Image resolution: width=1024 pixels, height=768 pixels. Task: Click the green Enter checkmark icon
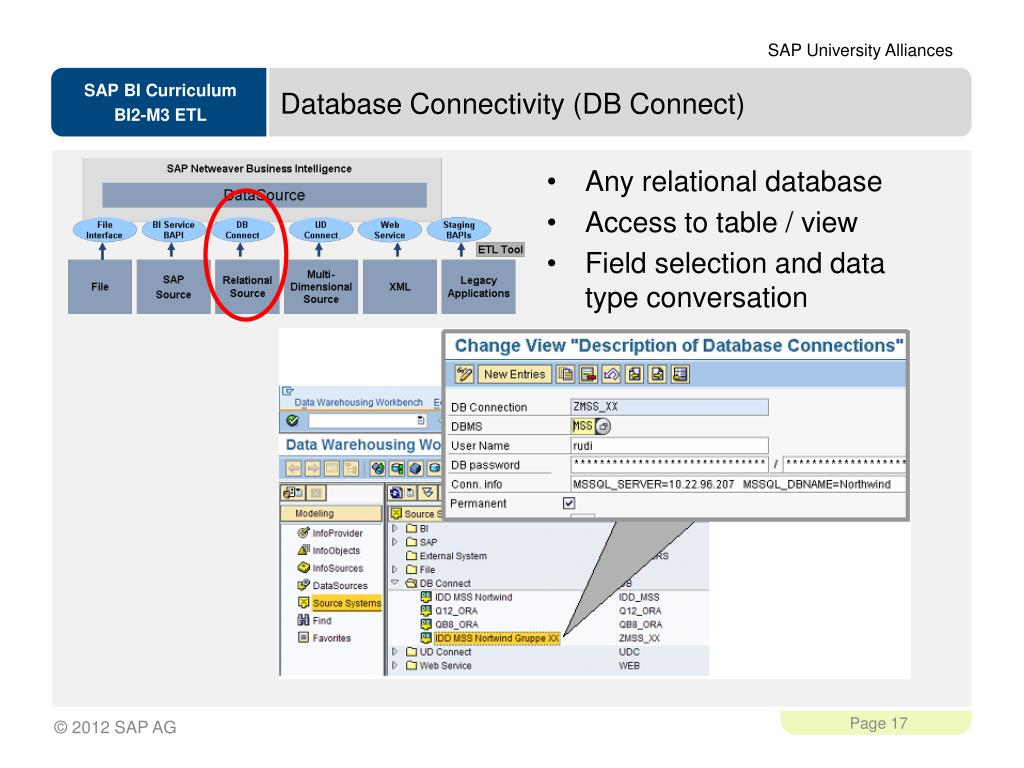tap(293, 421)
